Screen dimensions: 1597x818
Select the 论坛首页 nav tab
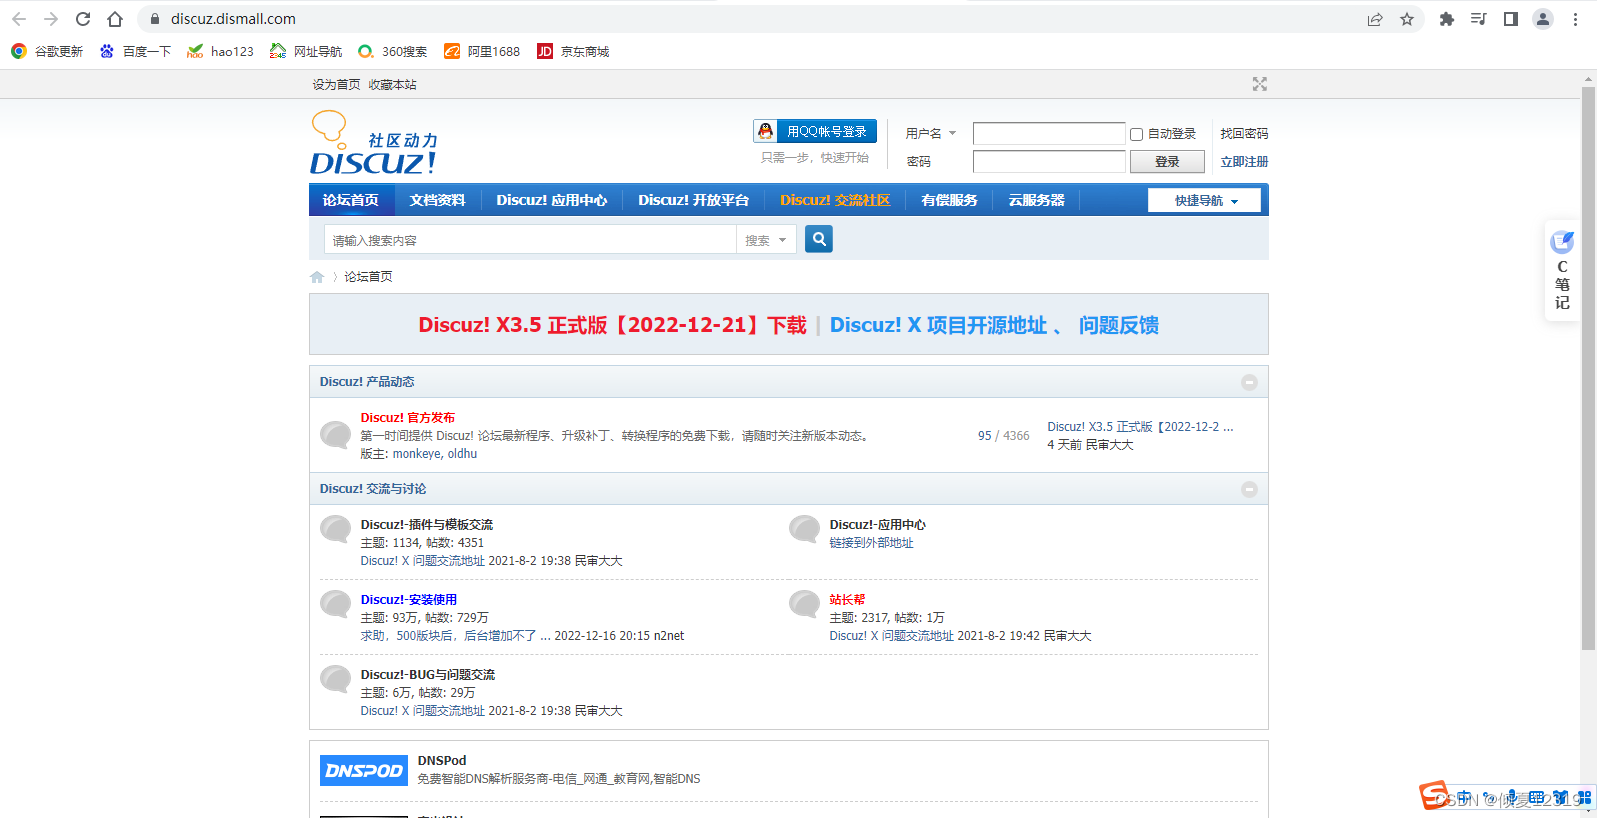(351, 200)
